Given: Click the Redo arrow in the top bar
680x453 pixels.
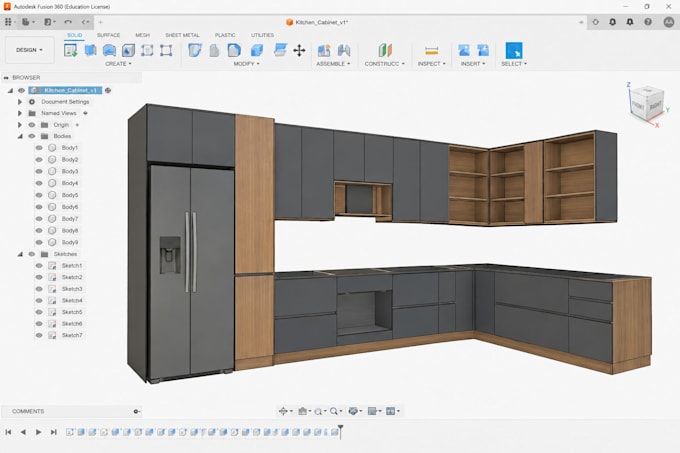Looking at the screenshot, I should point(85,22).
